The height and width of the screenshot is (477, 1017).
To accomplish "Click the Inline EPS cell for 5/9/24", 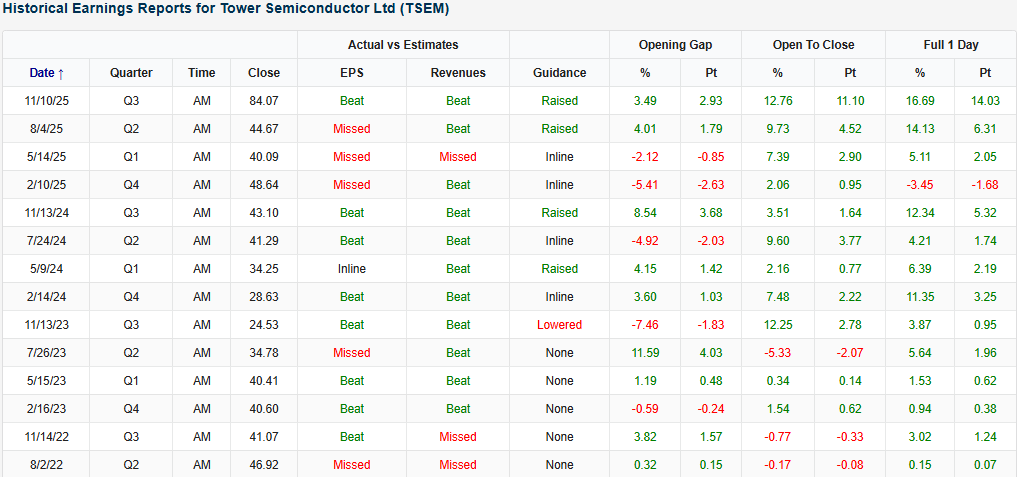I will [352, 269].
